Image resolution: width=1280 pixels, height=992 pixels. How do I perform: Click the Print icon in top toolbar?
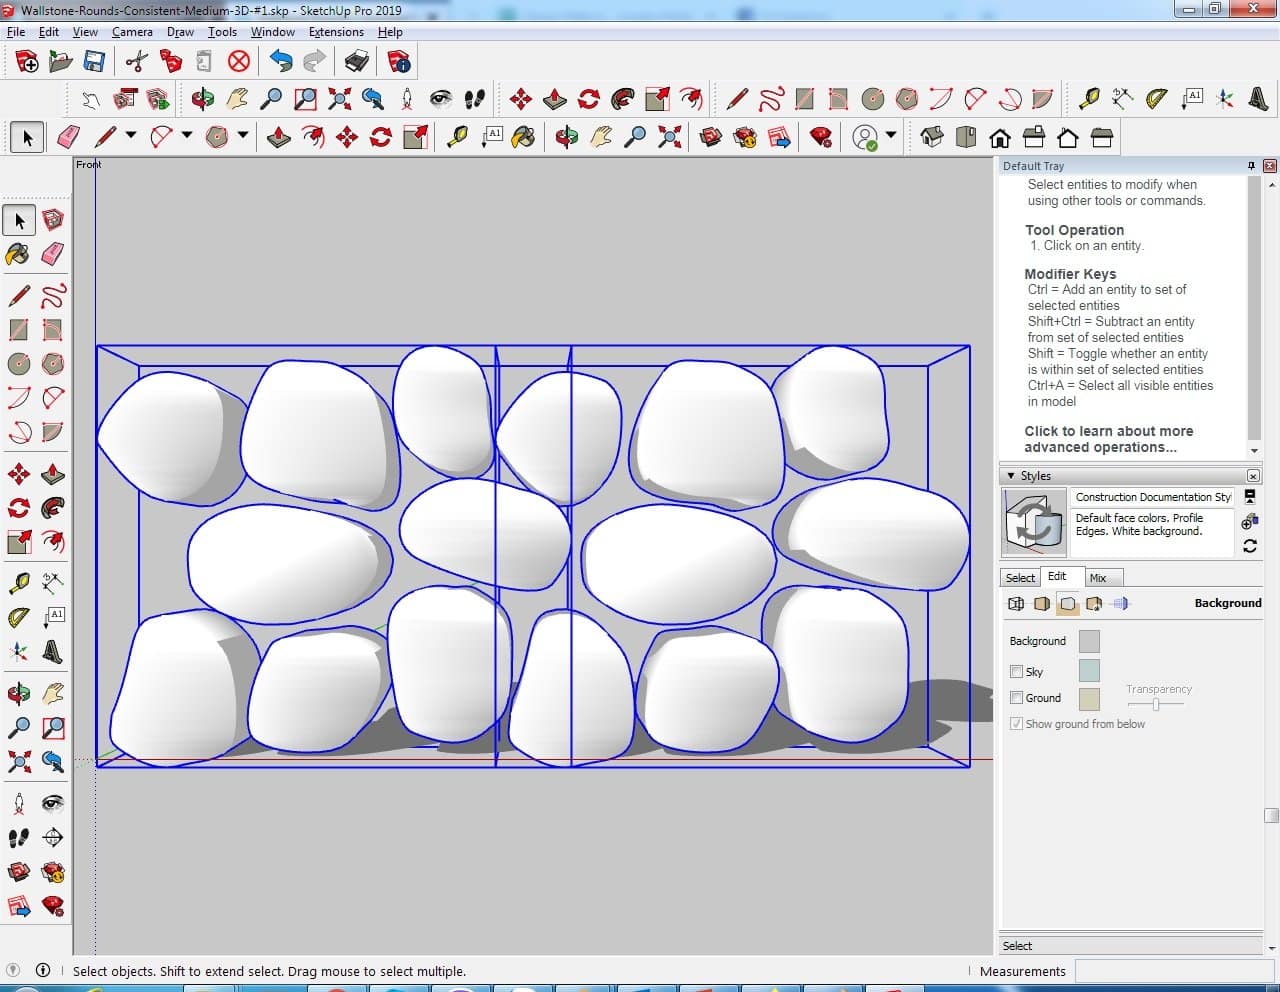pyautogui.click(x=357, y=62)
